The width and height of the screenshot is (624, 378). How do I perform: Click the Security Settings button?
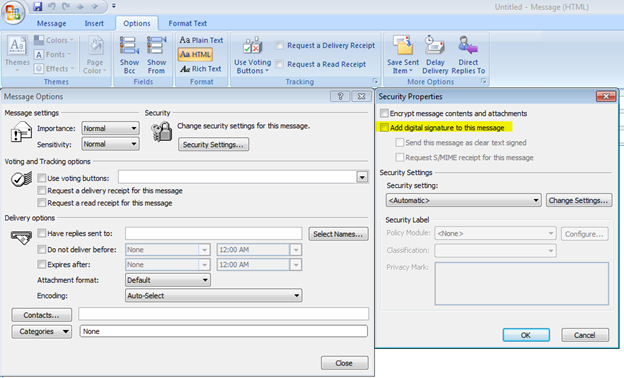tap(213, 144)
